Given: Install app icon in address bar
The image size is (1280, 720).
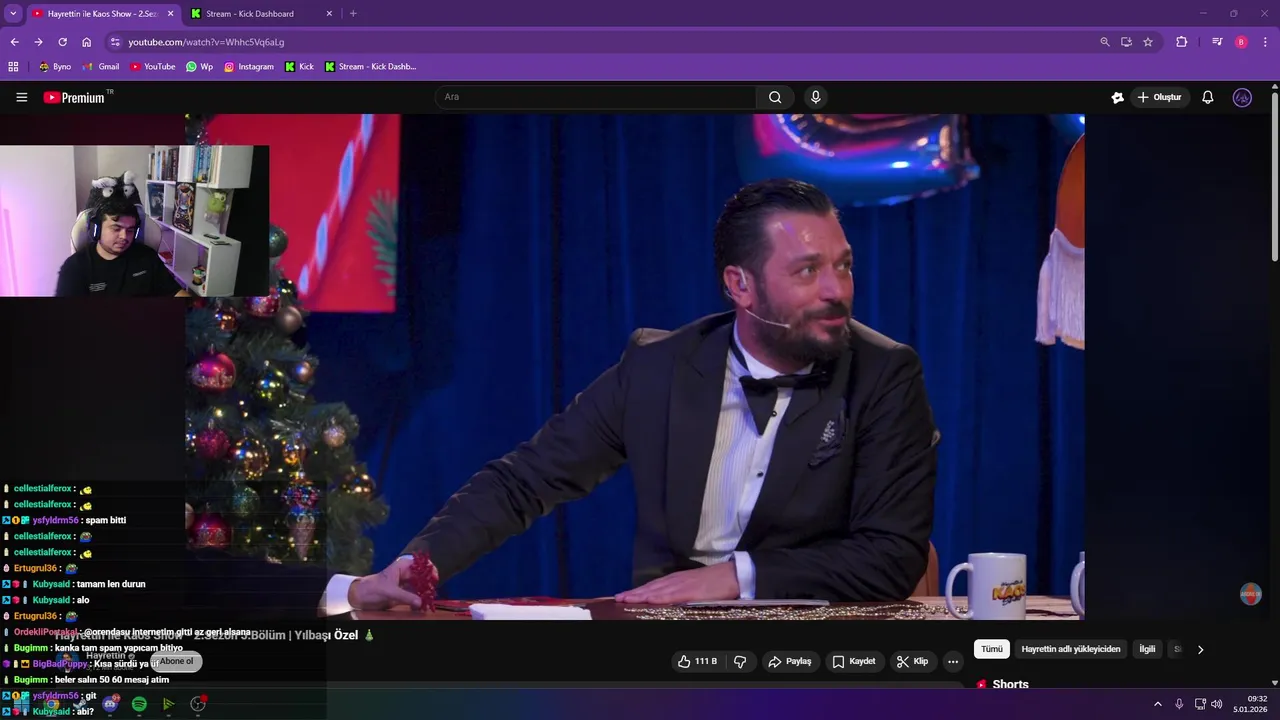Looking at the screenshot, I should [1126, 42].
